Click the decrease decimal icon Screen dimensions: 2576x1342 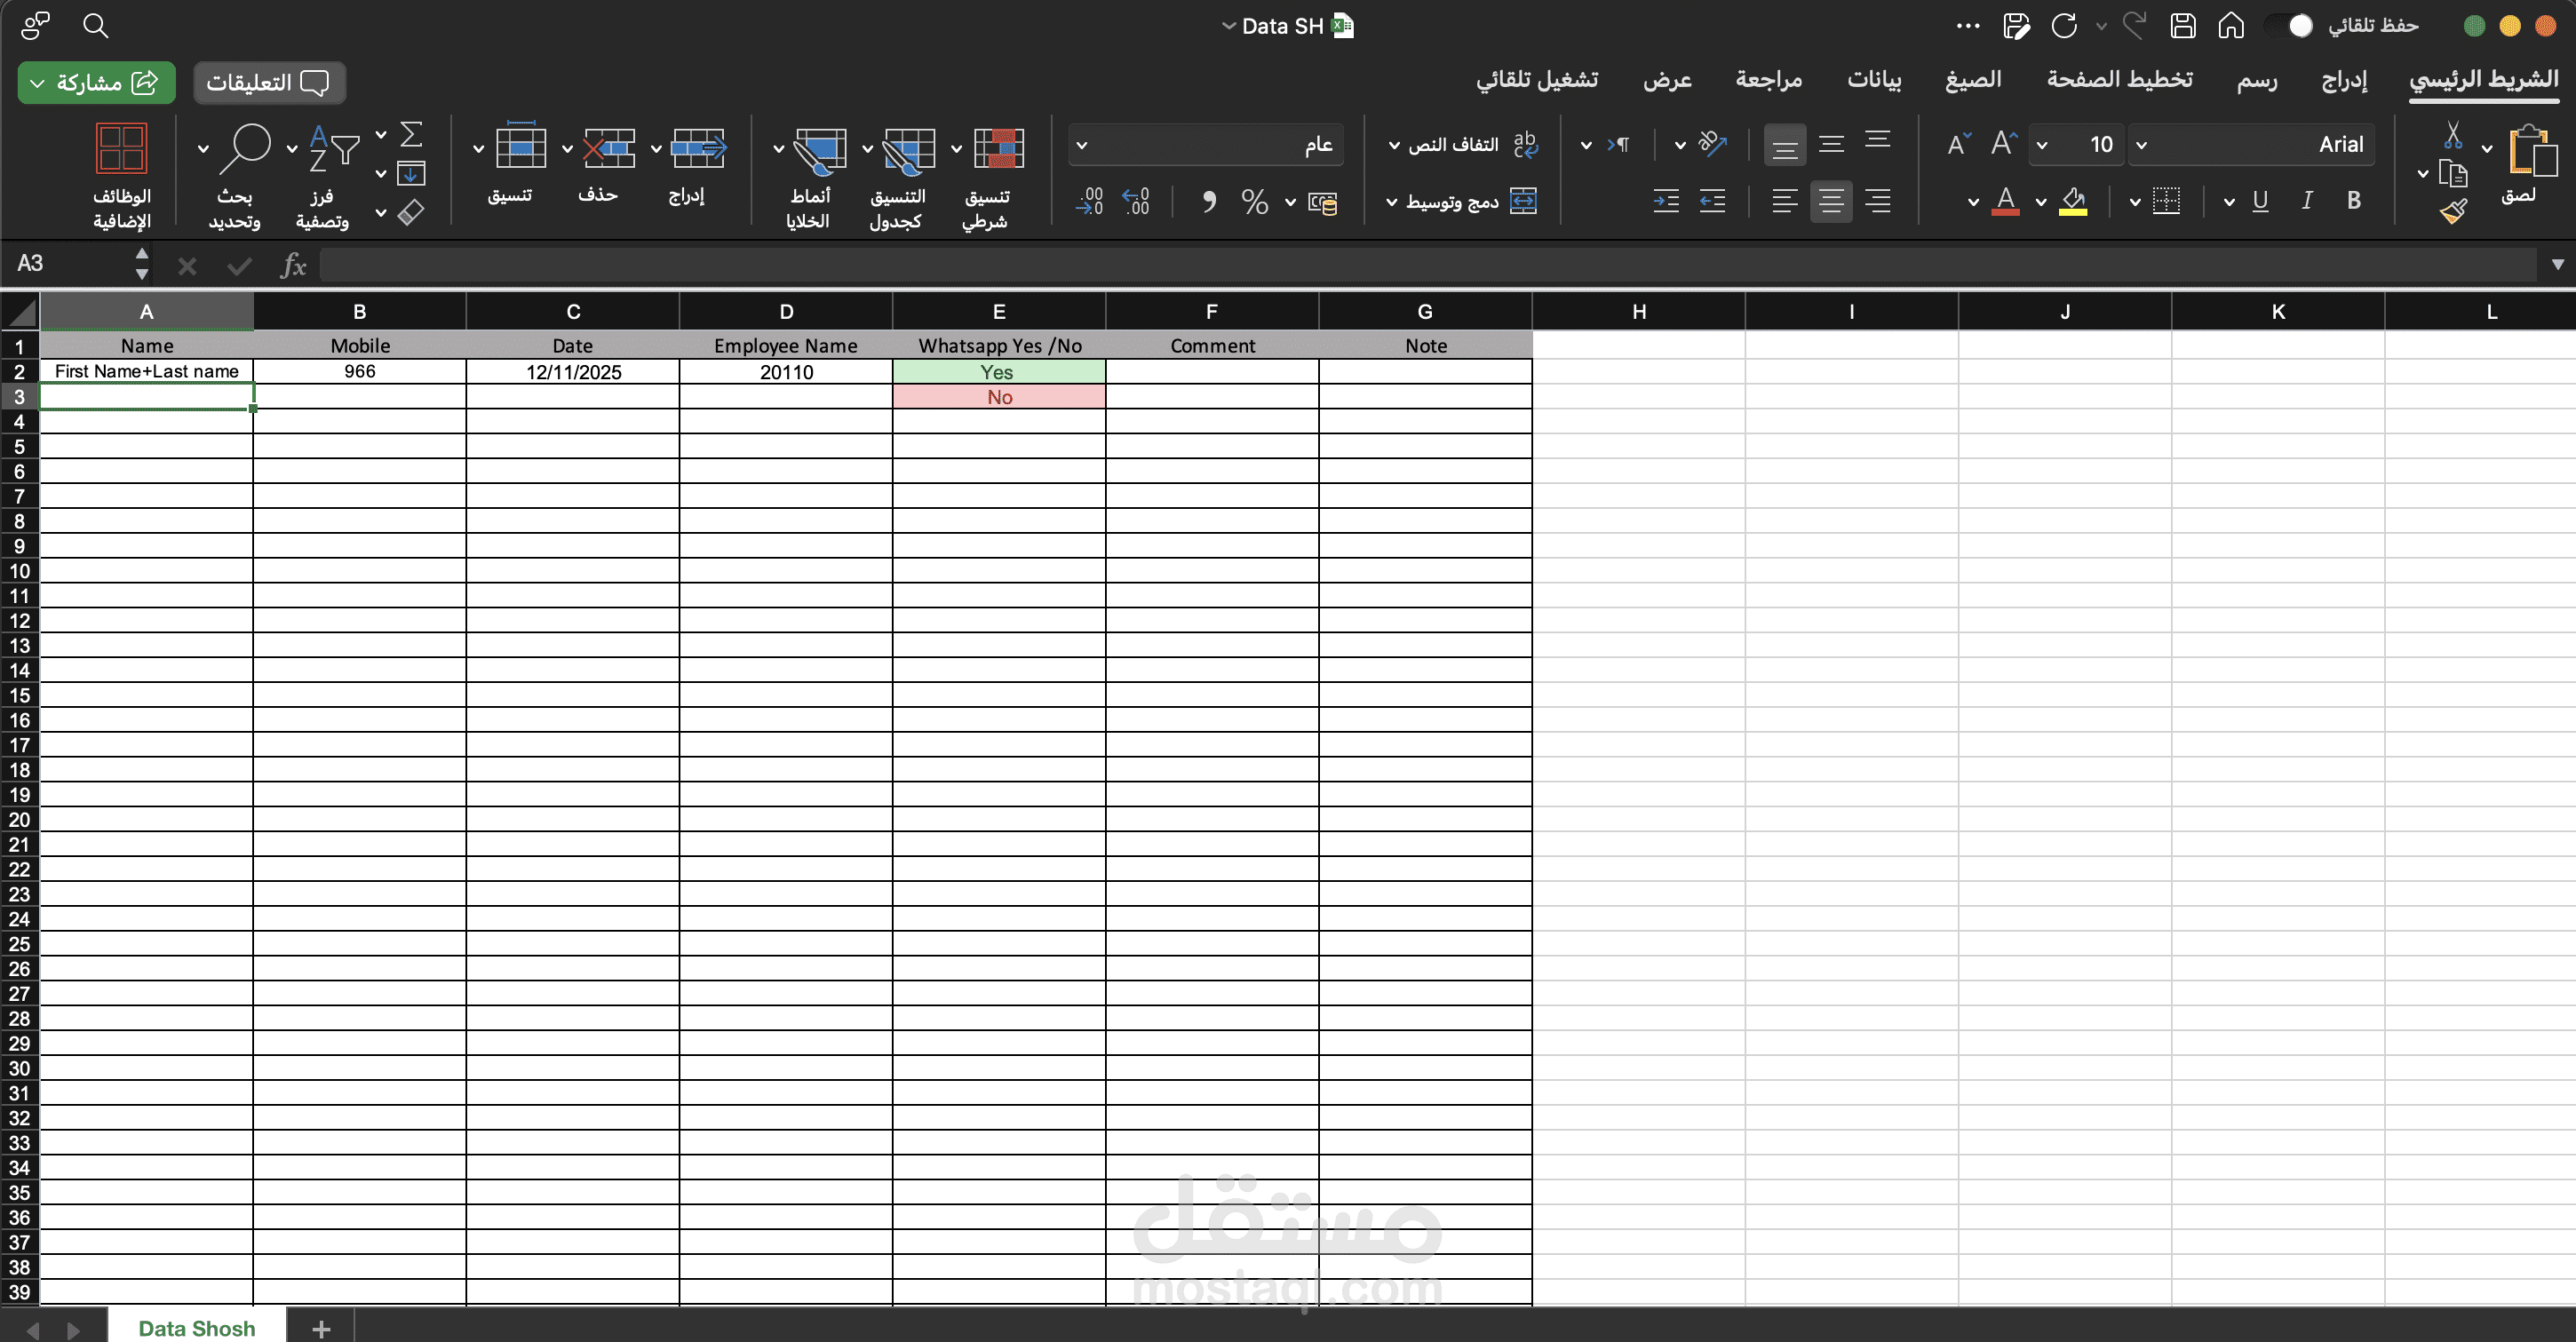pos(1090,202)
